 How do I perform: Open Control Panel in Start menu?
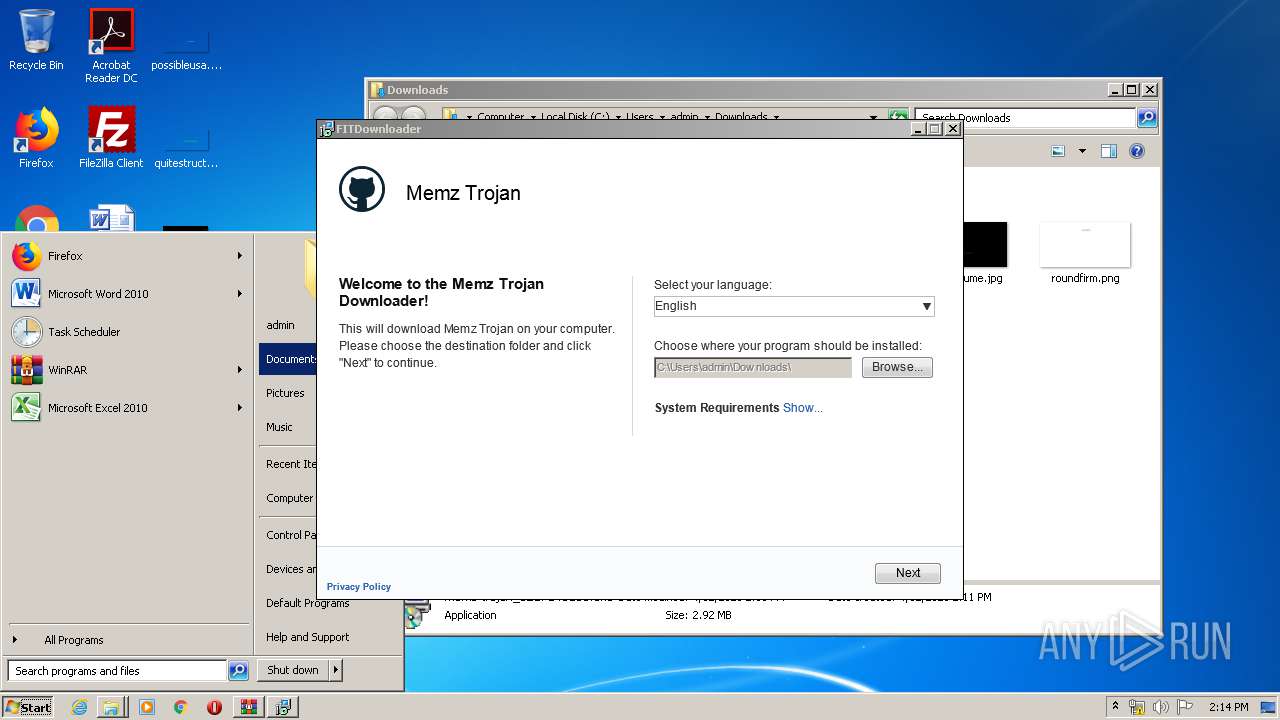tap(289, 535)
